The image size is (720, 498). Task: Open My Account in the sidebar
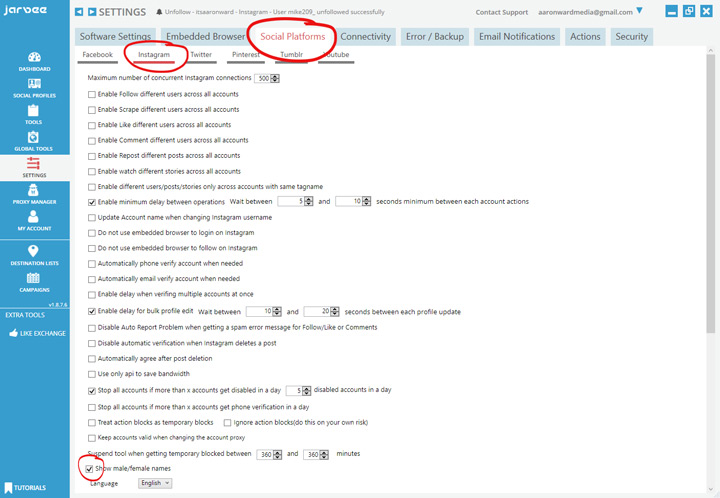pos(34,221)
